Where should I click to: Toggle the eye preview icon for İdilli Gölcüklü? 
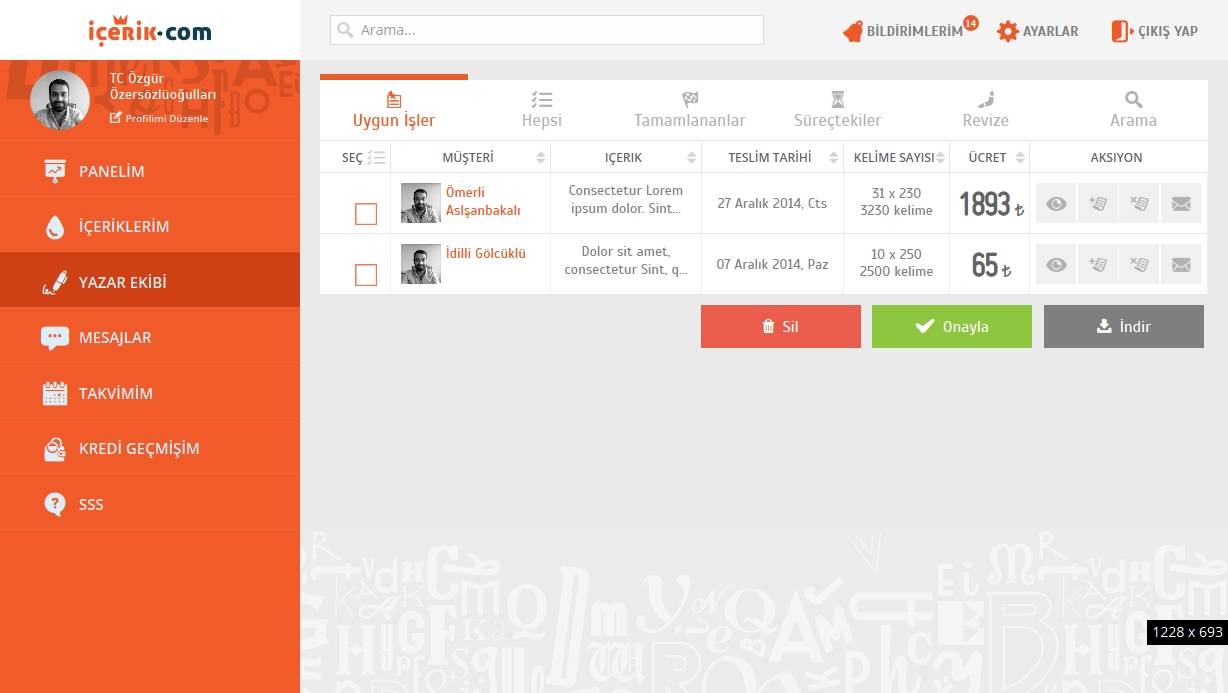coord(1055,263)
